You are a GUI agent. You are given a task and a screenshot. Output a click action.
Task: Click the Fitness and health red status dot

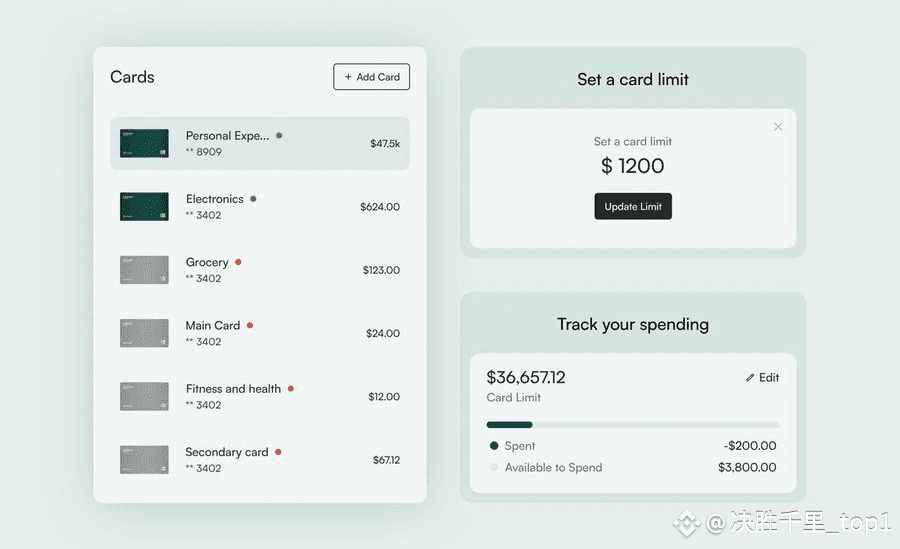click(x=291, y=389)
